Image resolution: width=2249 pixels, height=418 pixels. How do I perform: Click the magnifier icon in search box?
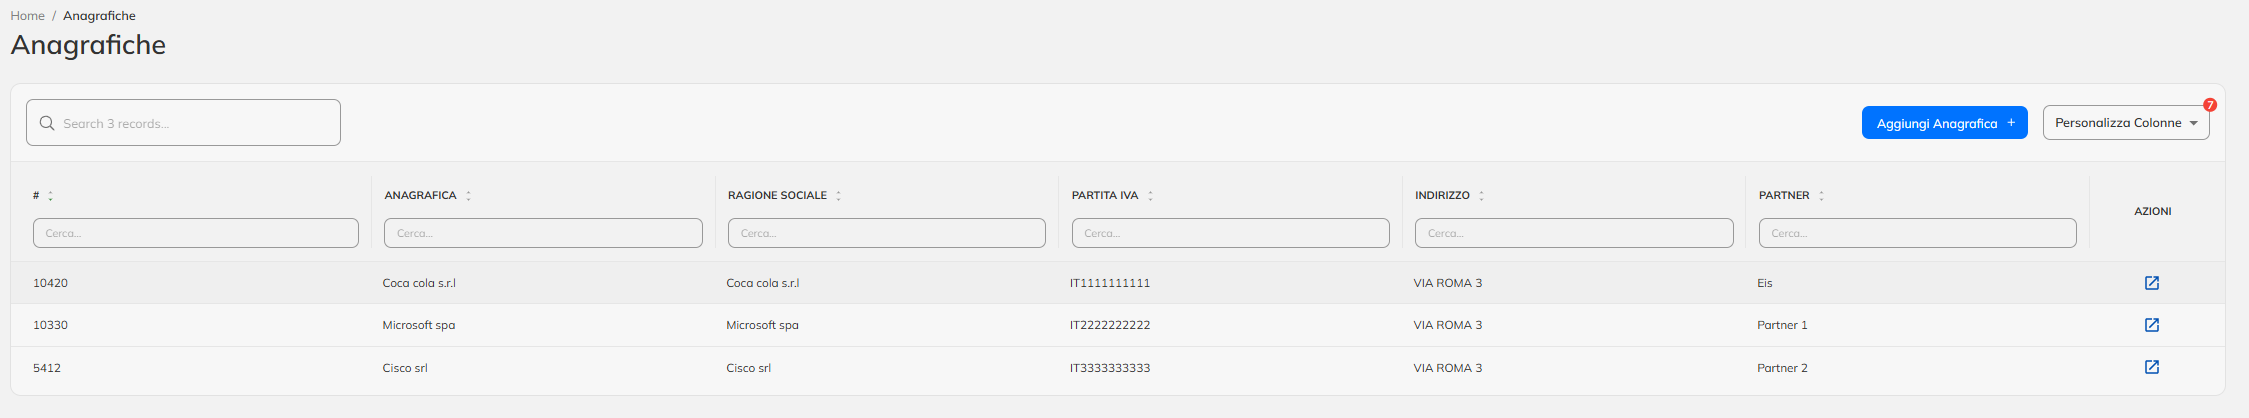click(47, 123)
